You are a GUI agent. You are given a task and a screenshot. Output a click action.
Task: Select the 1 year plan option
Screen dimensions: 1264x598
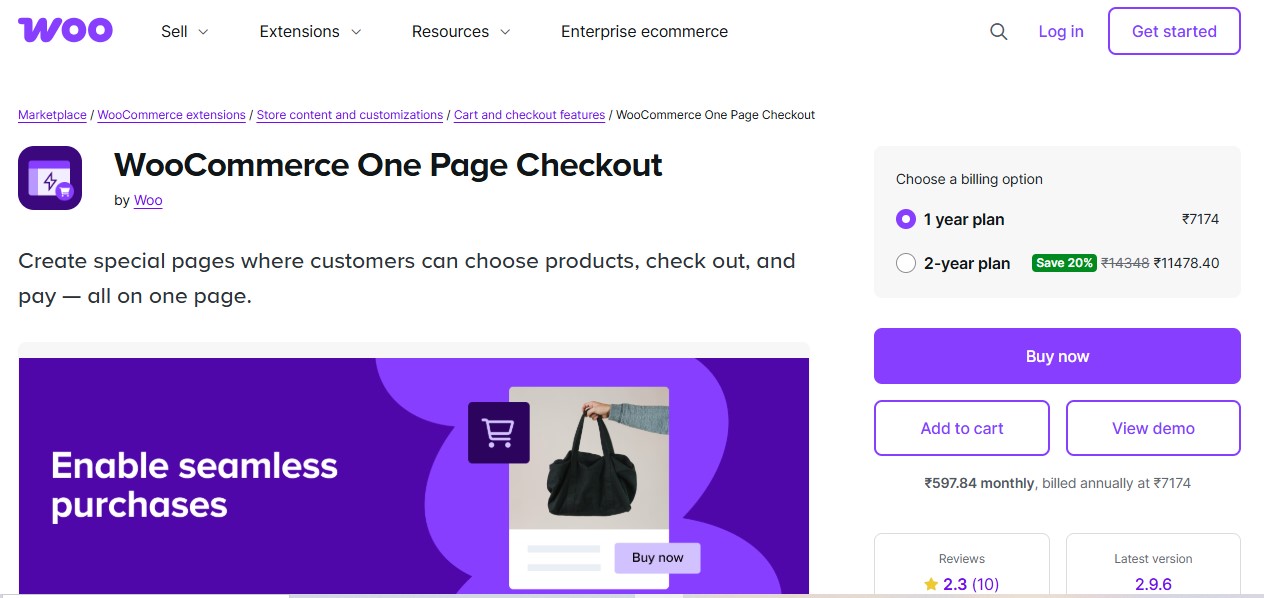coord(906,219)
